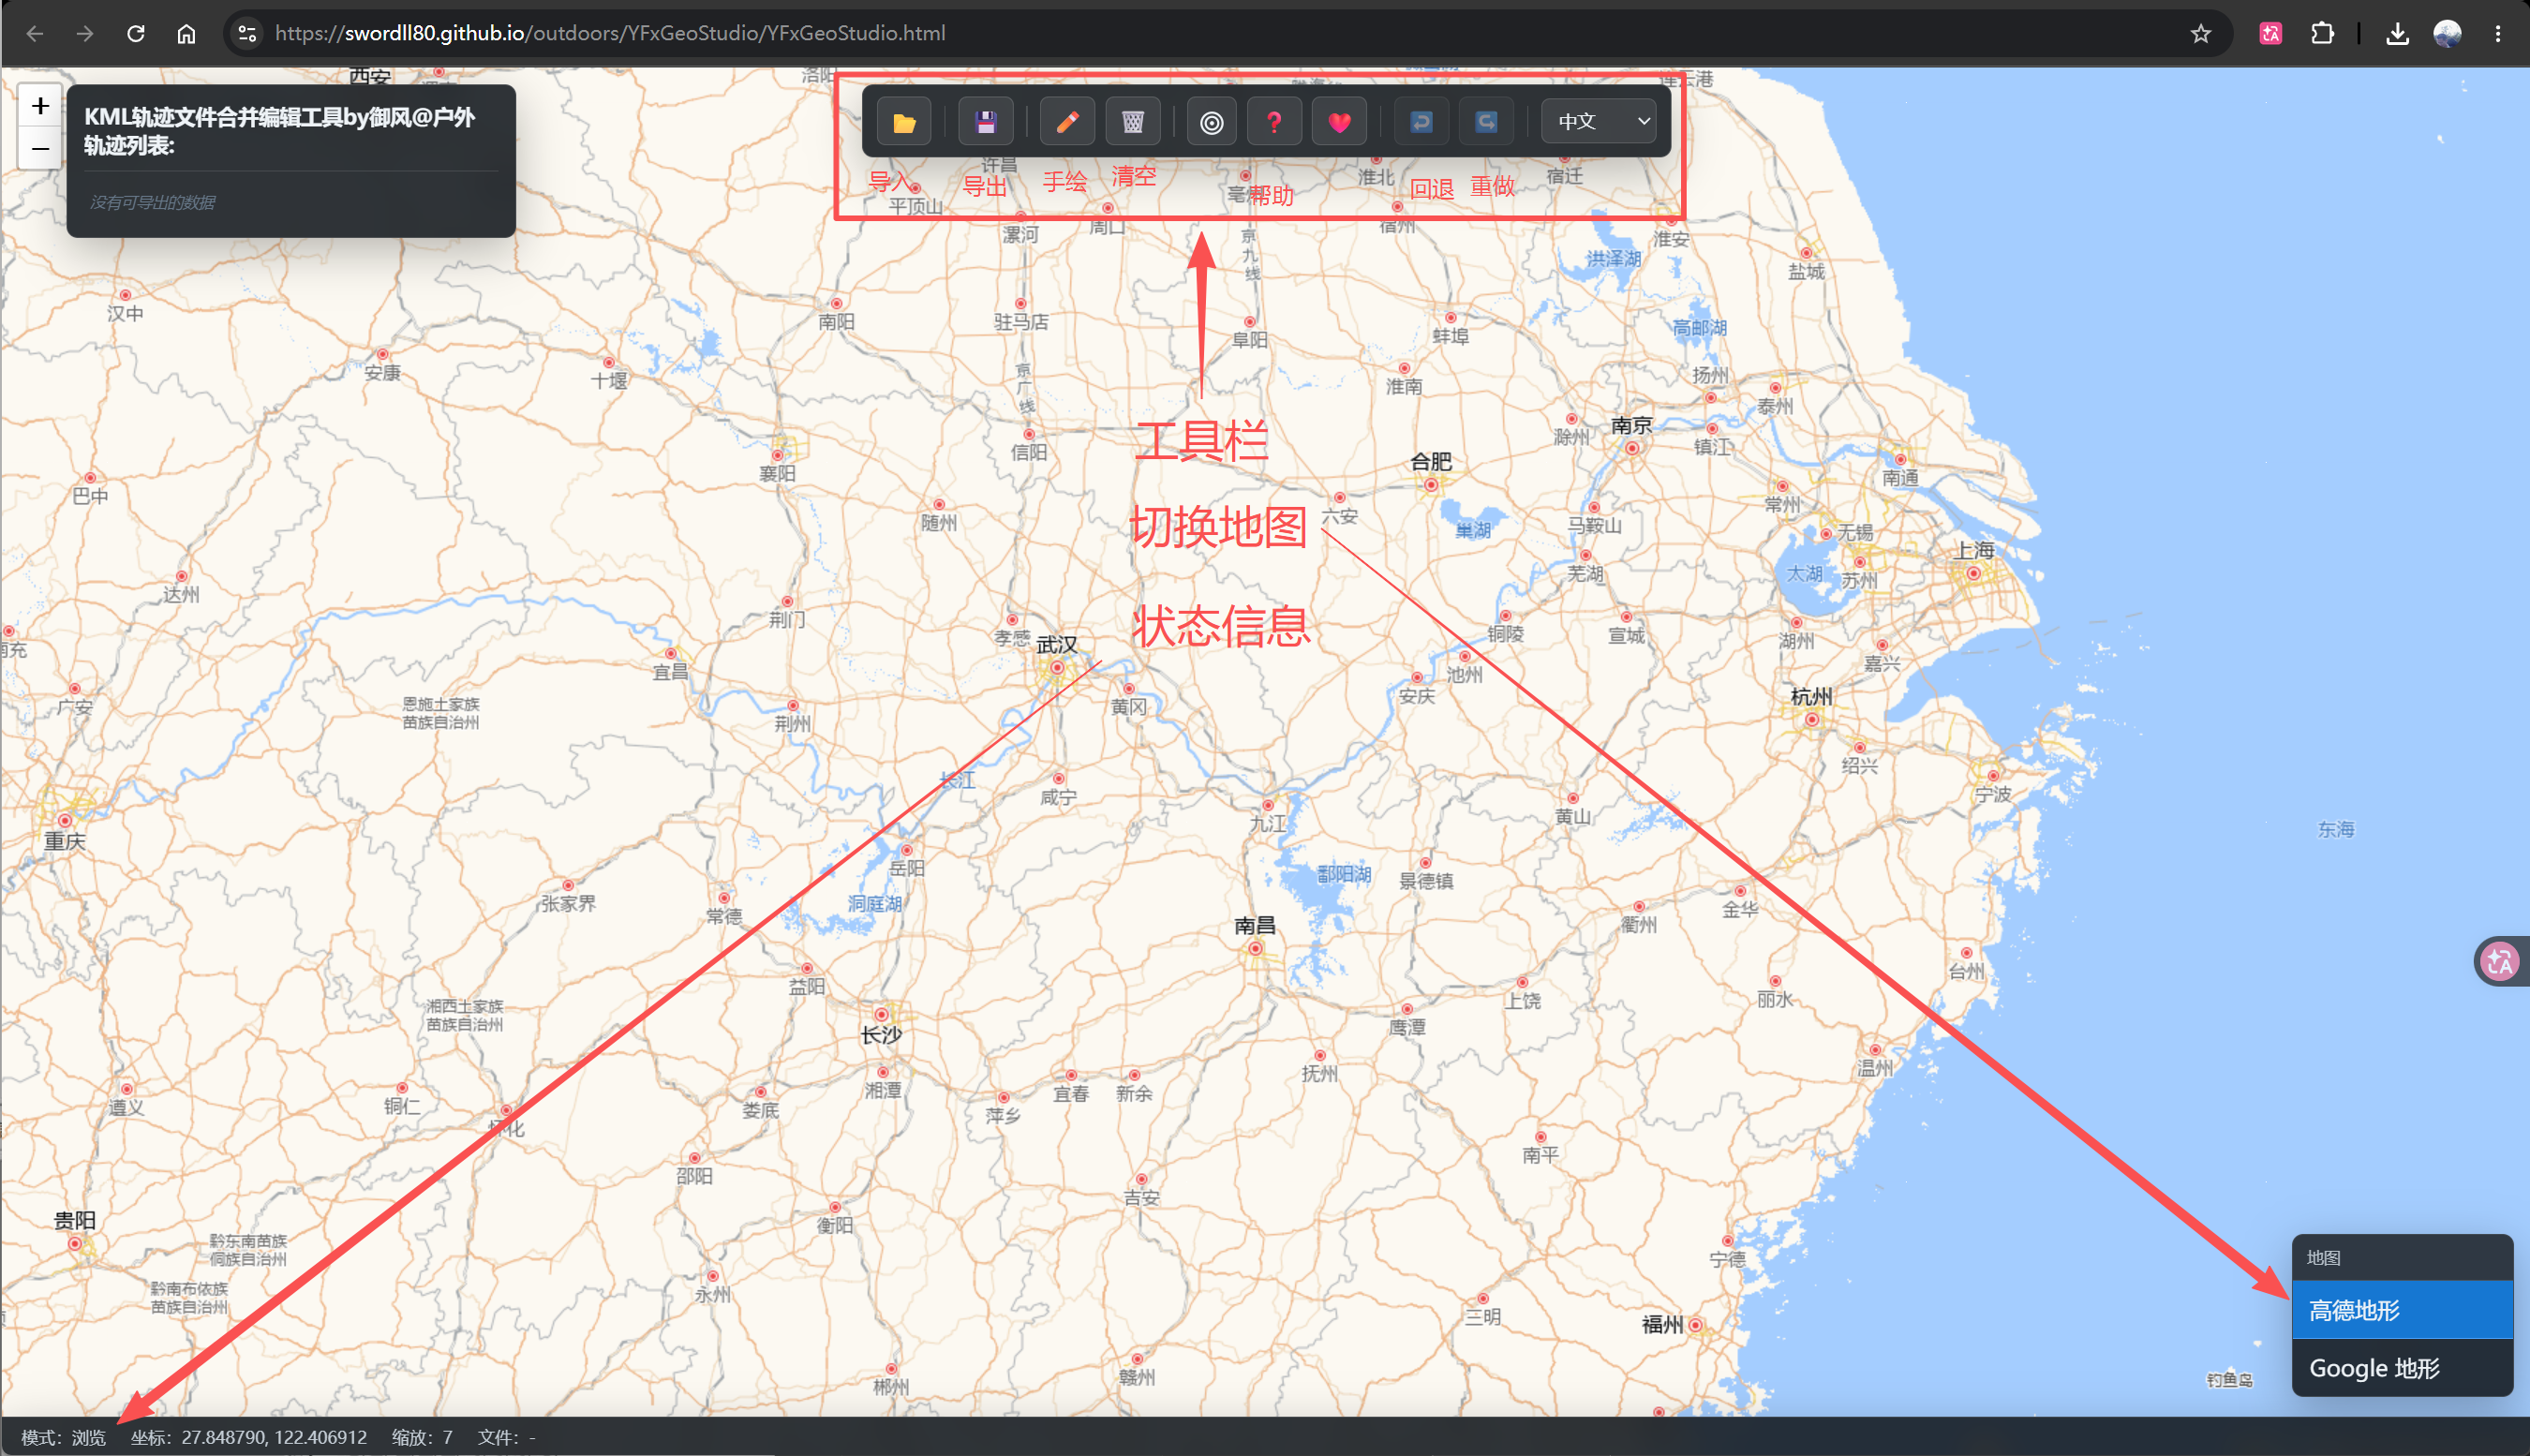Click the export save disk icon
2530x1456 pixels.
coord(985,122)
